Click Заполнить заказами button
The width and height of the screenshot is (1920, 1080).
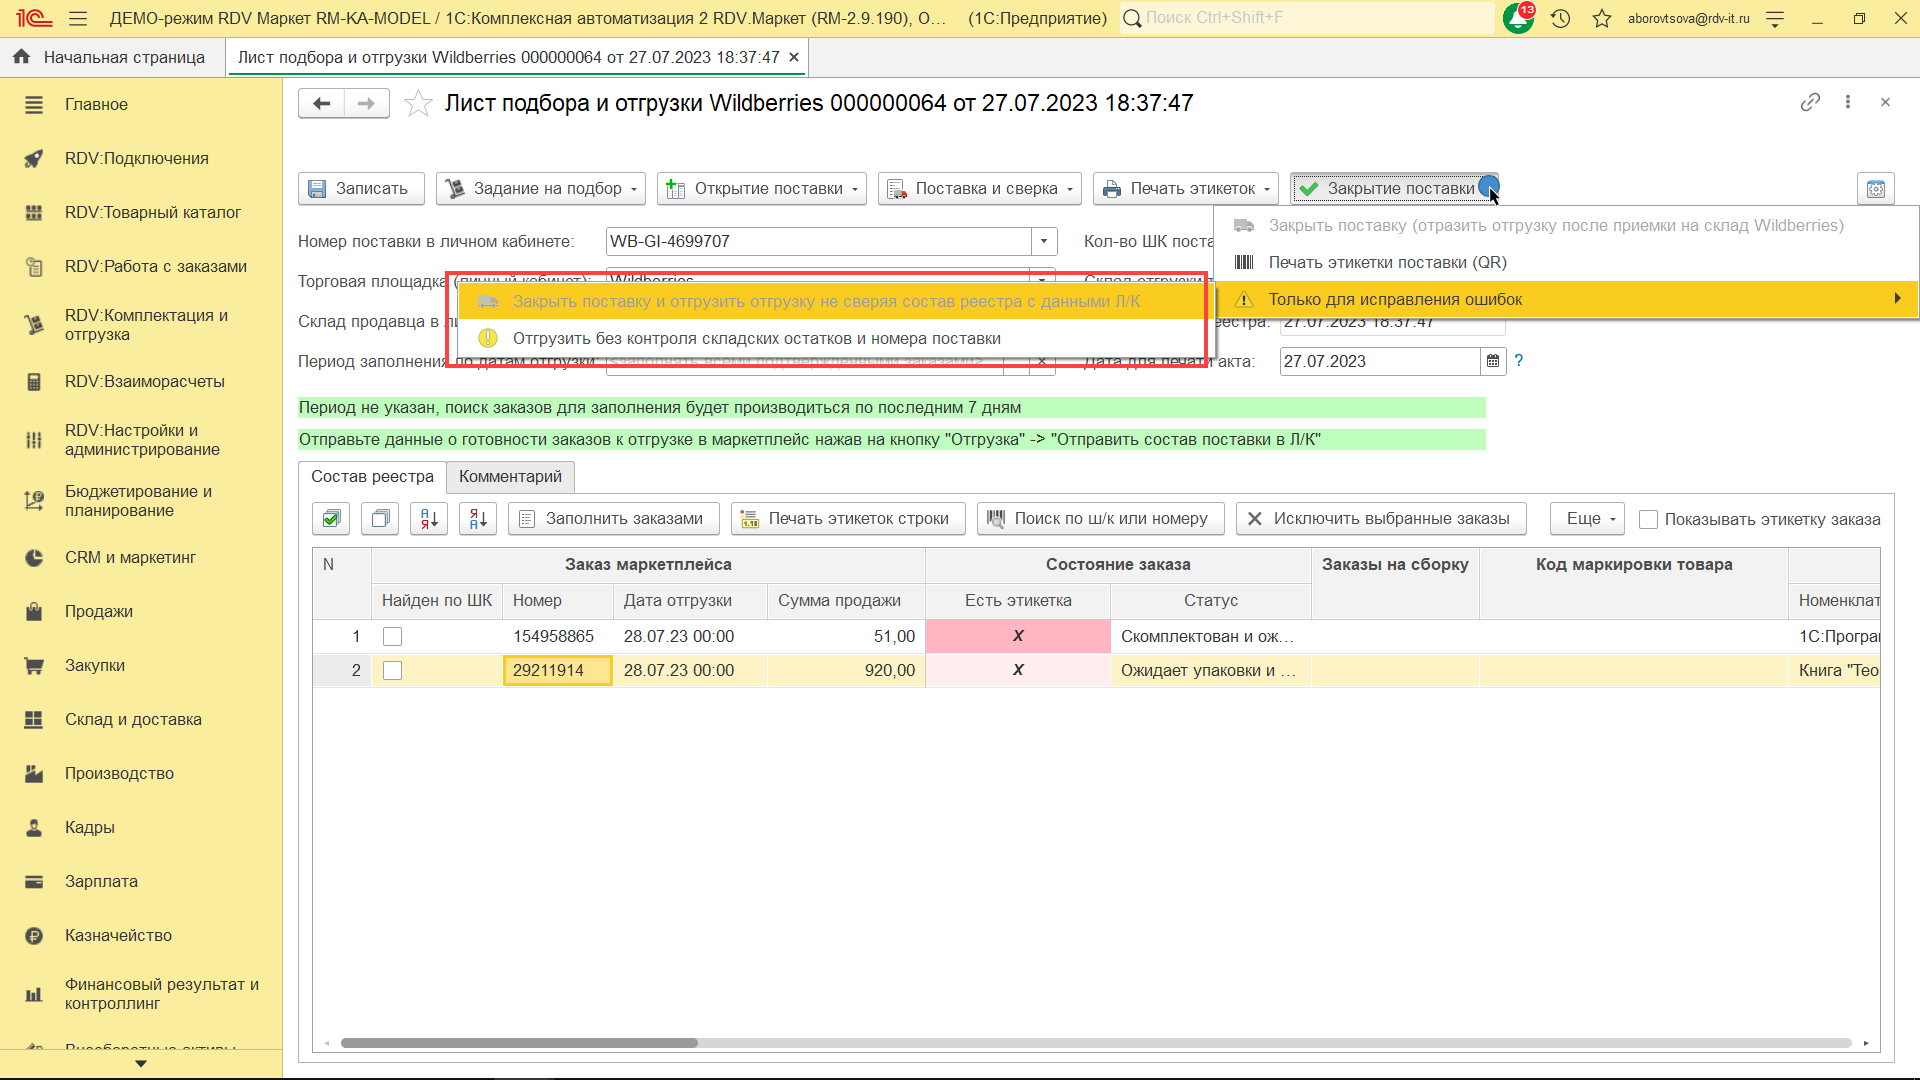(613, 518)
